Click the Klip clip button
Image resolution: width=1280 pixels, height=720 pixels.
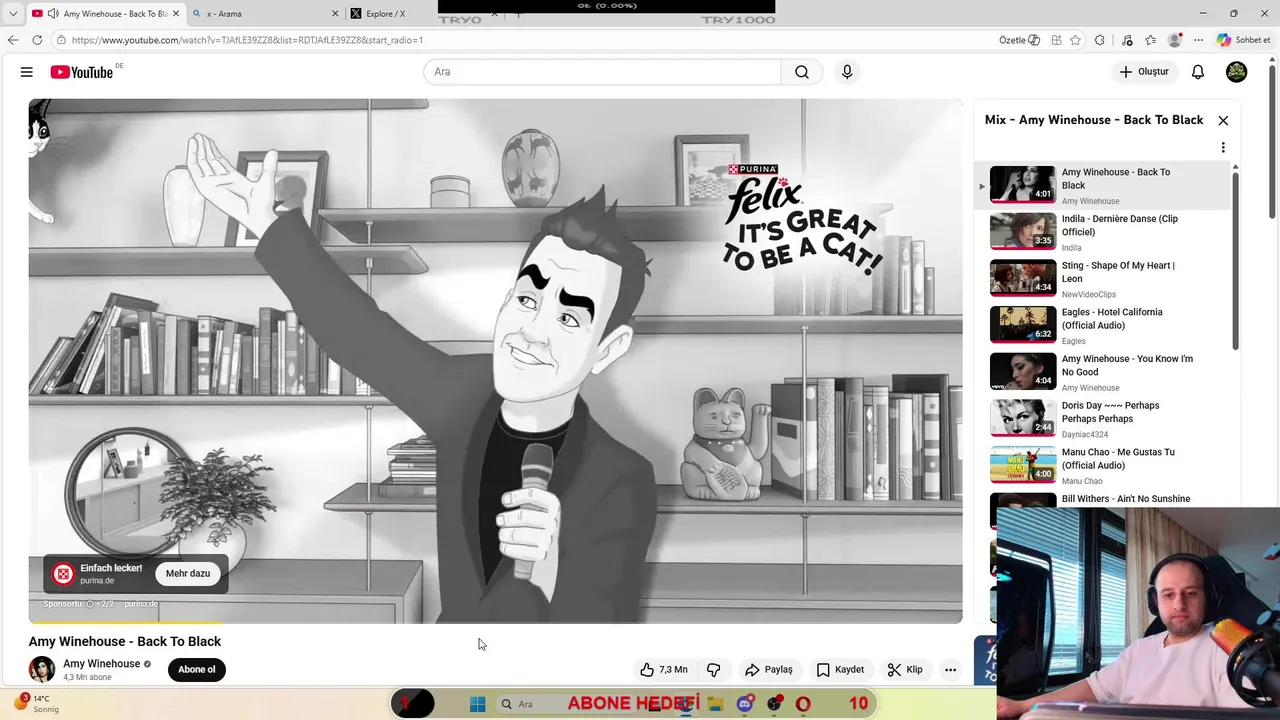pyautogui.click(x=905, y=670)
